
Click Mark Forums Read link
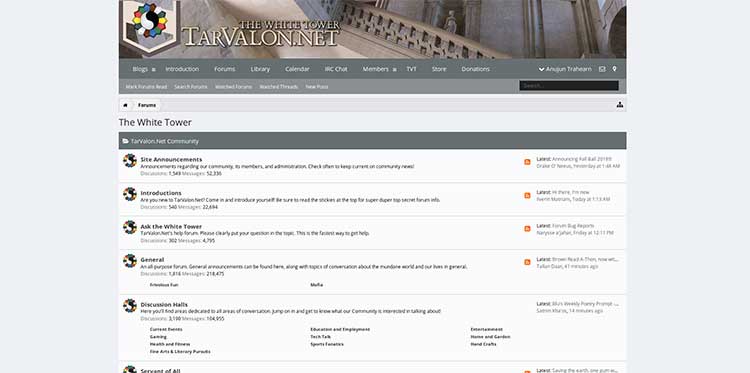146,87
